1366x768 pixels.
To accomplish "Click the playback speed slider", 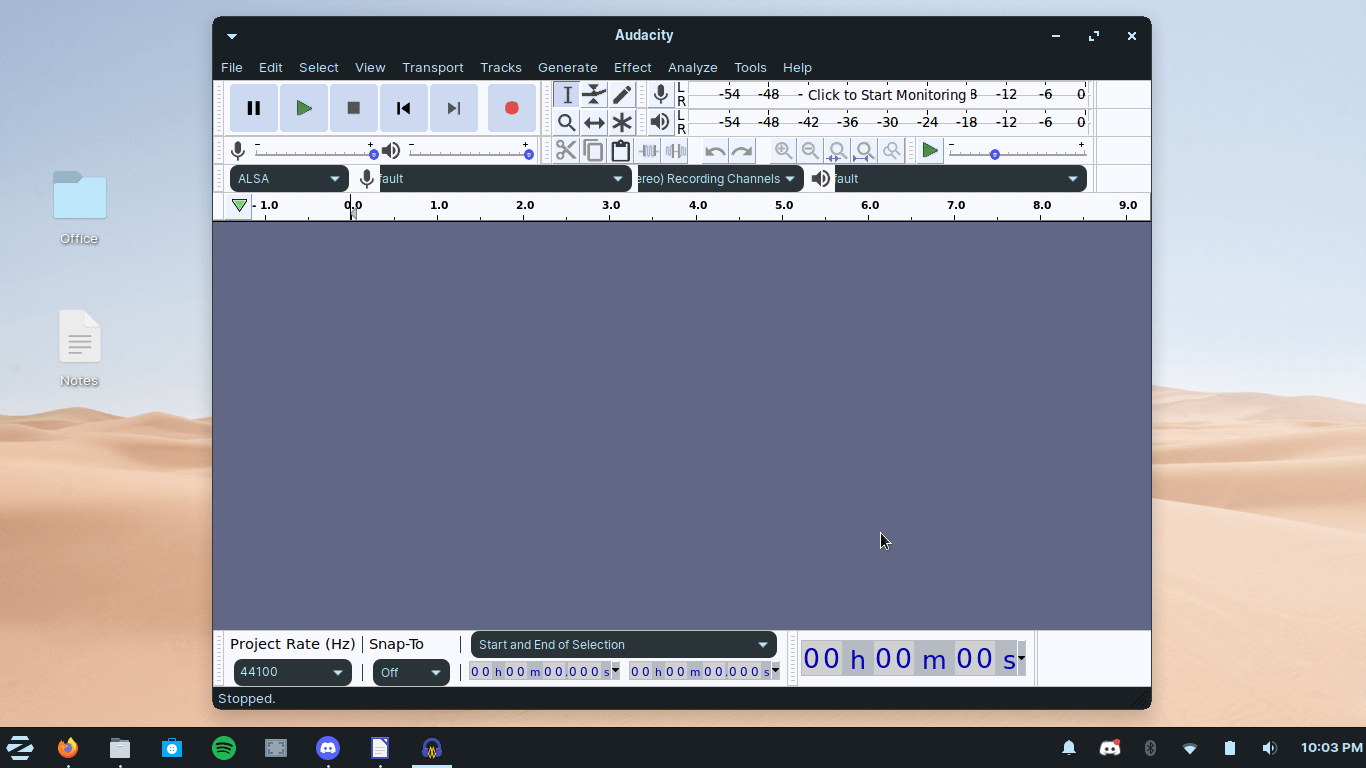I will pos(1017,151).
